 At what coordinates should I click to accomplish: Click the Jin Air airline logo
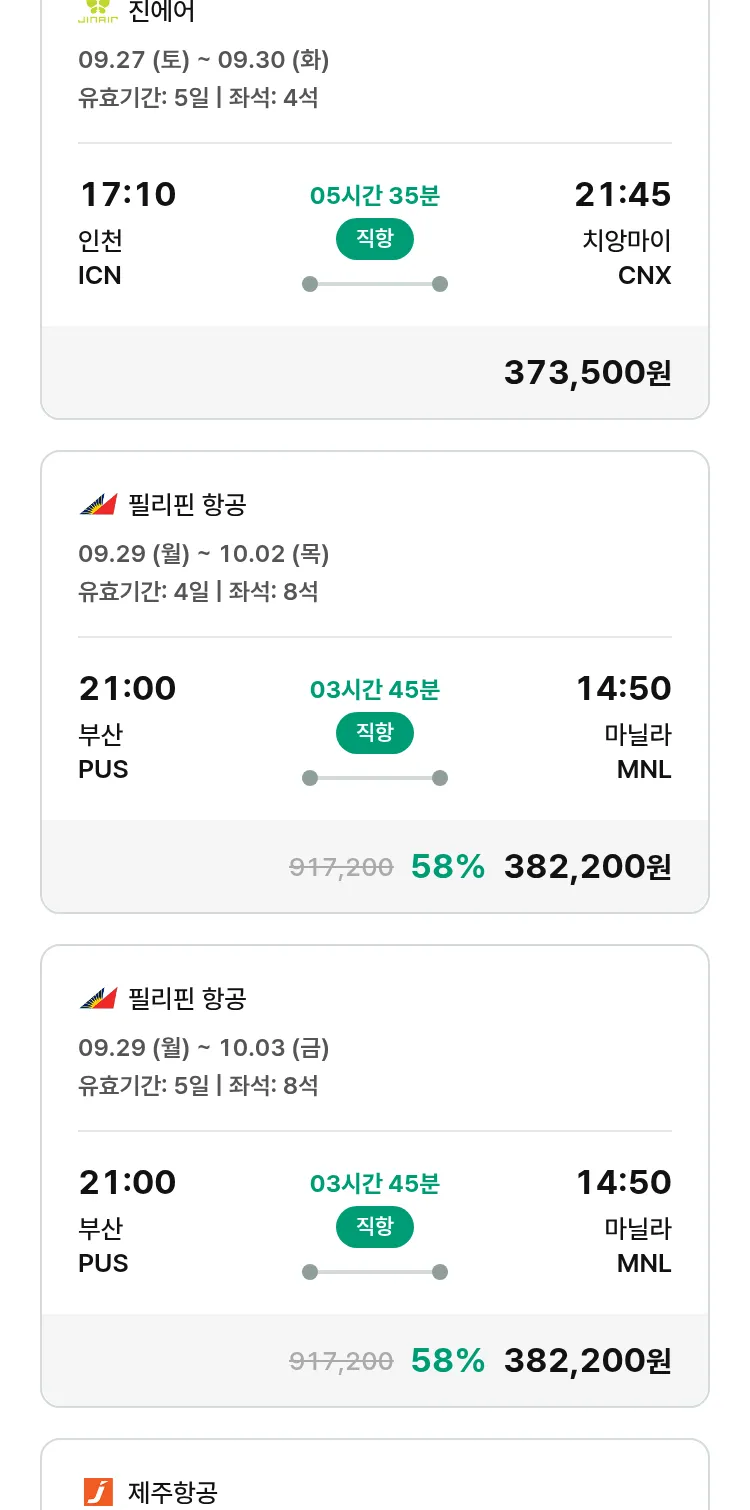click(98, 10)
